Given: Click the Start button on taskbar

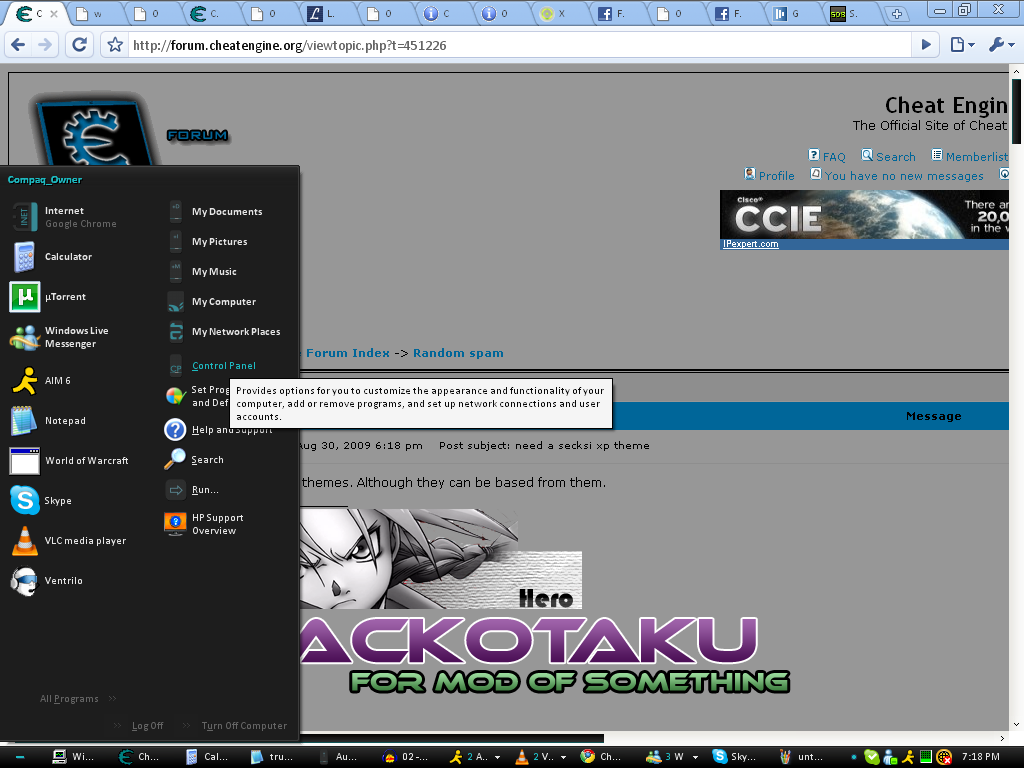Looking at the screenshot, I should (20, 757).
